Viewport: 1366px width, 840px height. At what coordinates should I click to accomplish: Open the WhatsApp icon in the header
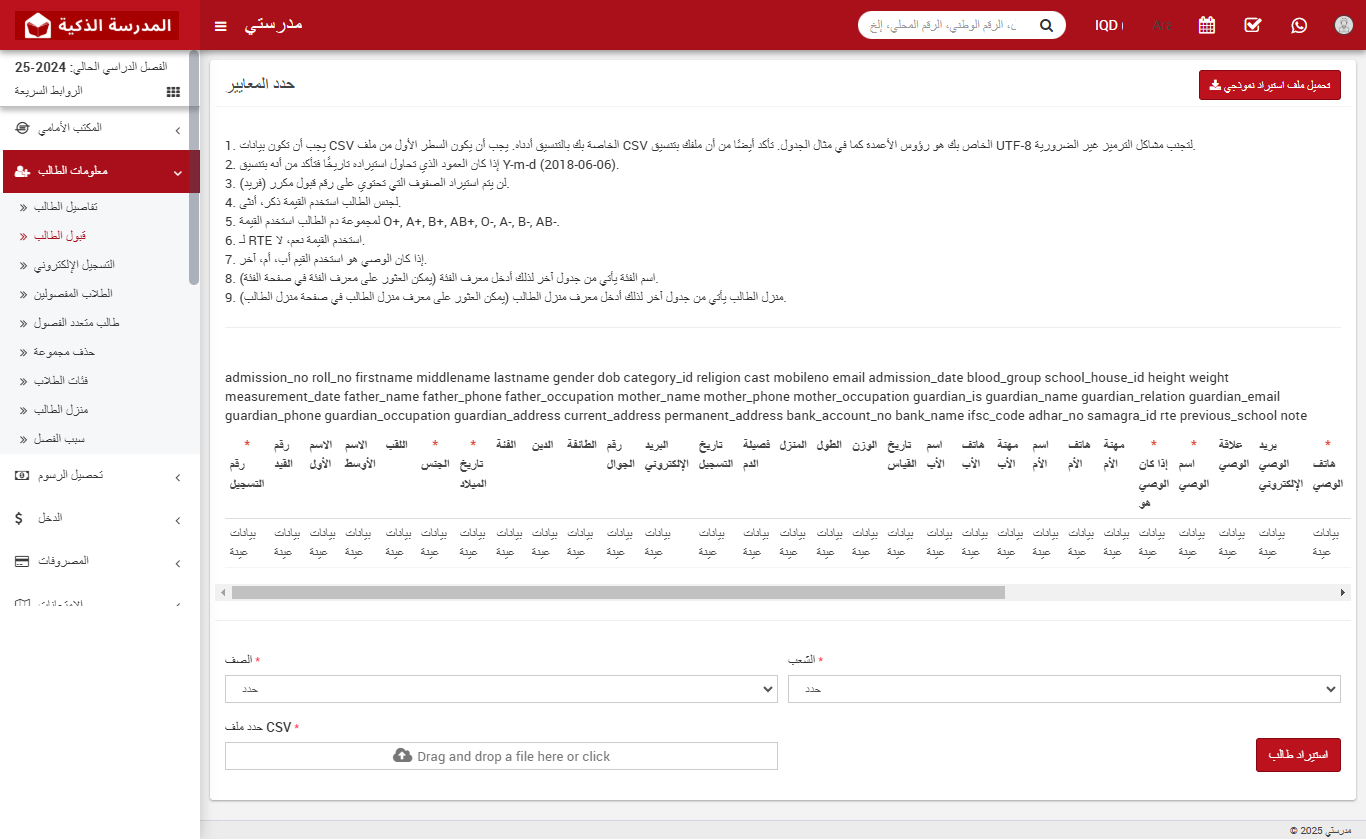coord(1298,25)
